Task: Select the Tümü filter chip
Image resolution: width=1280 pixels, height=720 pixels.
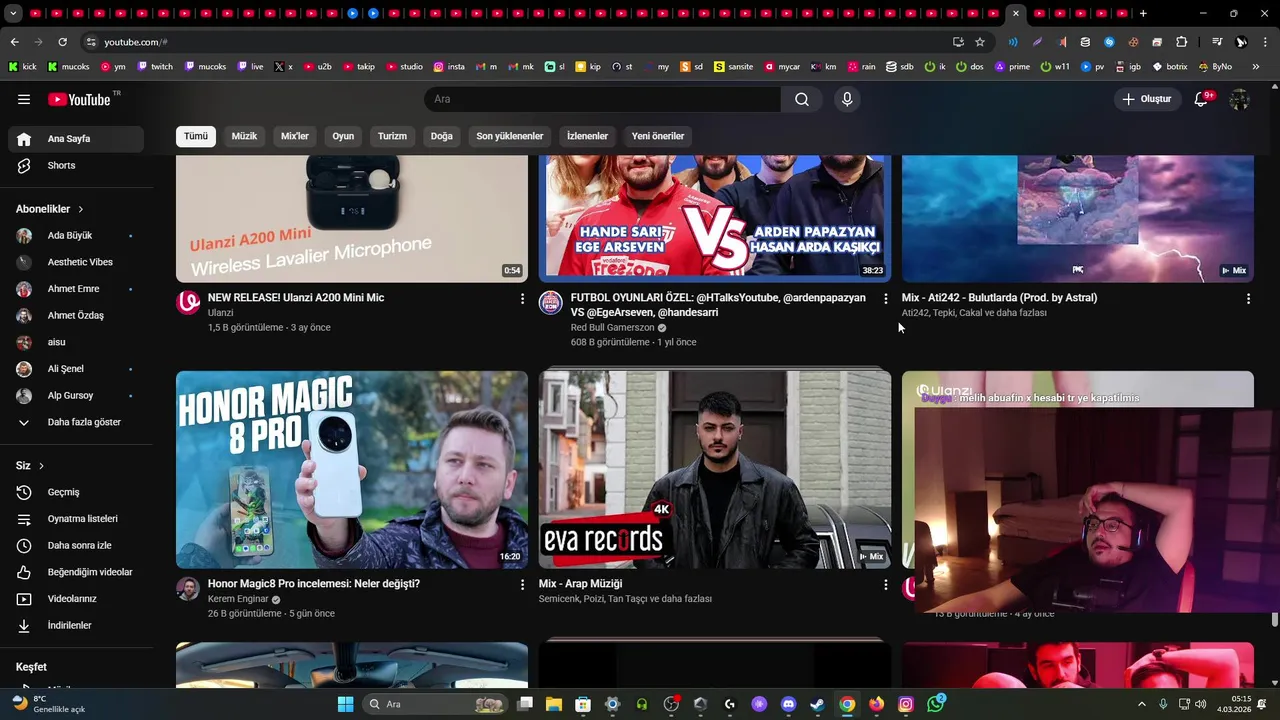Action: 196,136
